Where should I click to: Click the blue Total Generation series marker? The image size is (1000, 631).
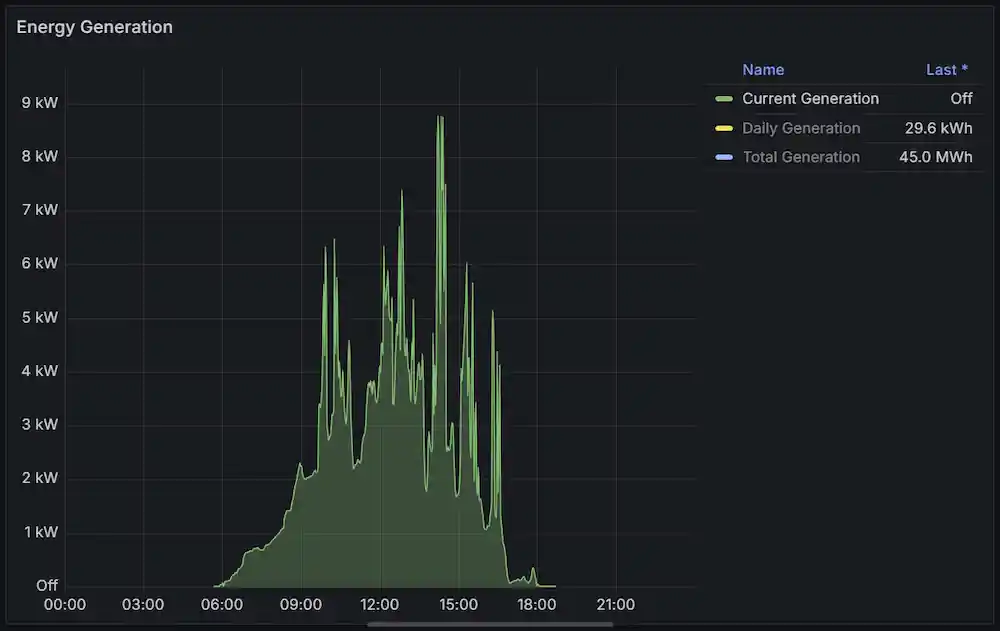point(724,157)
